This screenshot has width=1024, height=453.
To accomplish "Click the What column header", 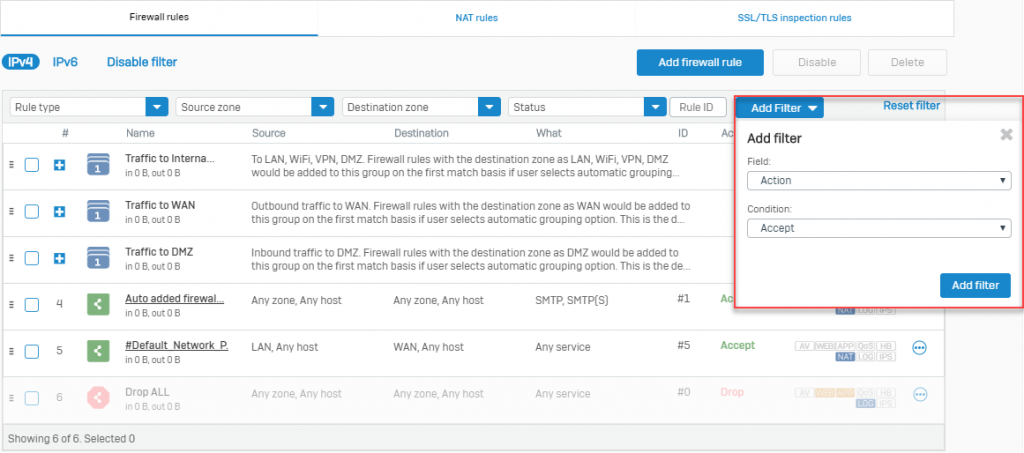I will pyautogui.click(x=549, y=133).
